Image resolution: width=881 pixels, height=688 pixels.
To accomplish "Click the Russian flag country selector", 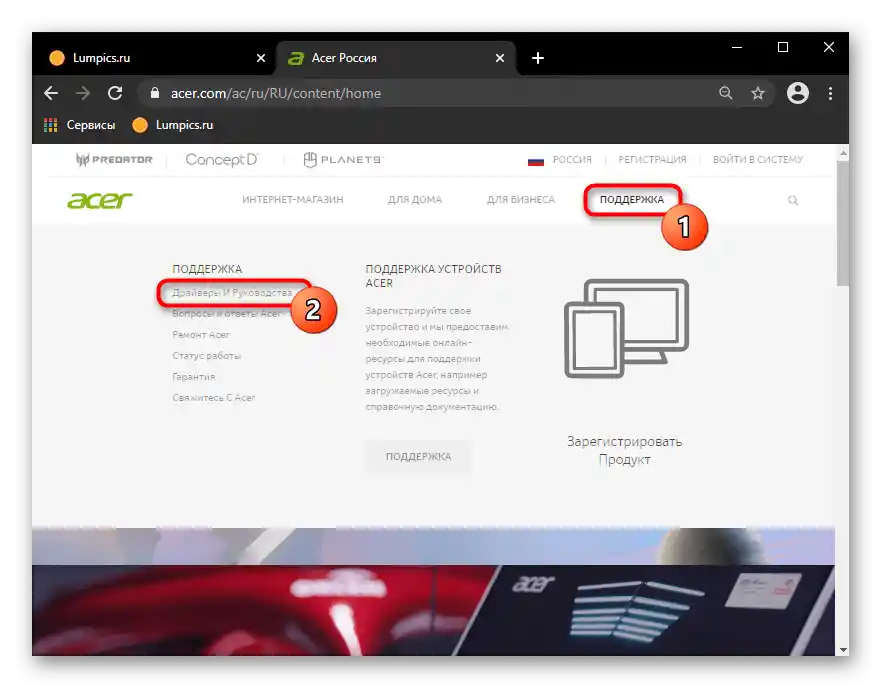I will [536, 161].
